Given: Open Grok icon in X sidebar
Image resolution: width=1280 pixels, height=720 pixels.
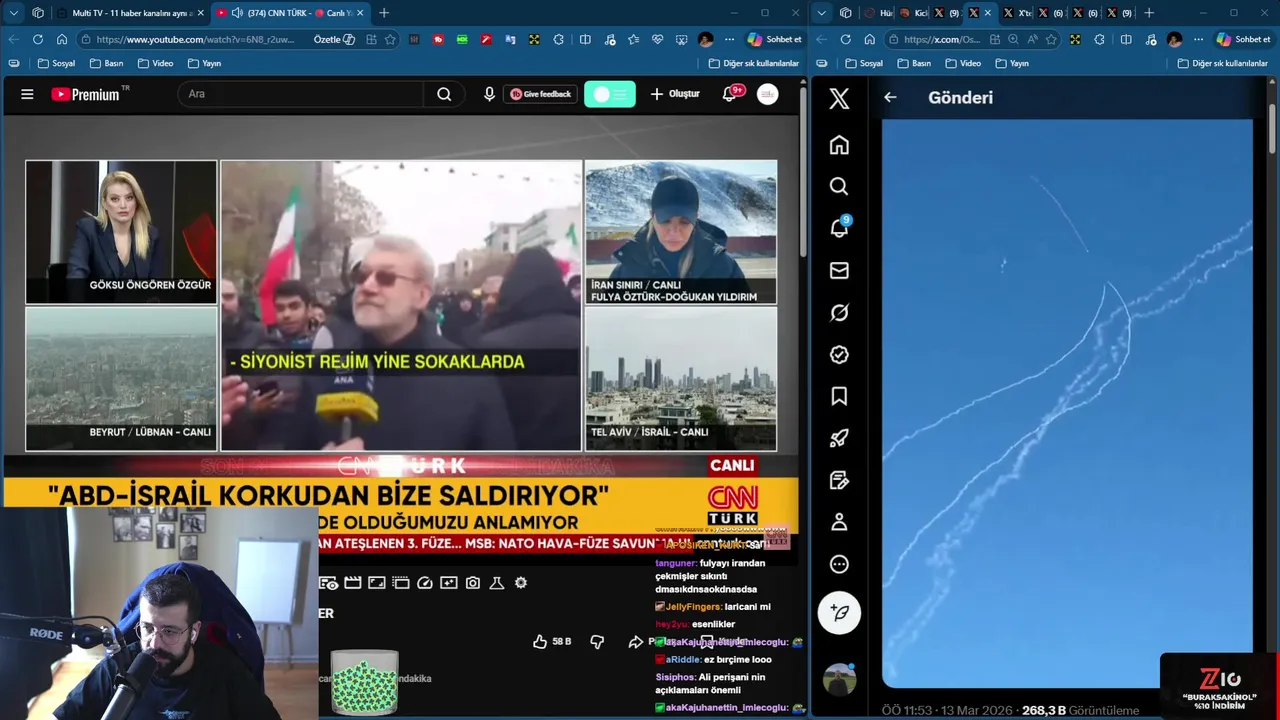Looking at the screenshot, I should click(839, 313).
